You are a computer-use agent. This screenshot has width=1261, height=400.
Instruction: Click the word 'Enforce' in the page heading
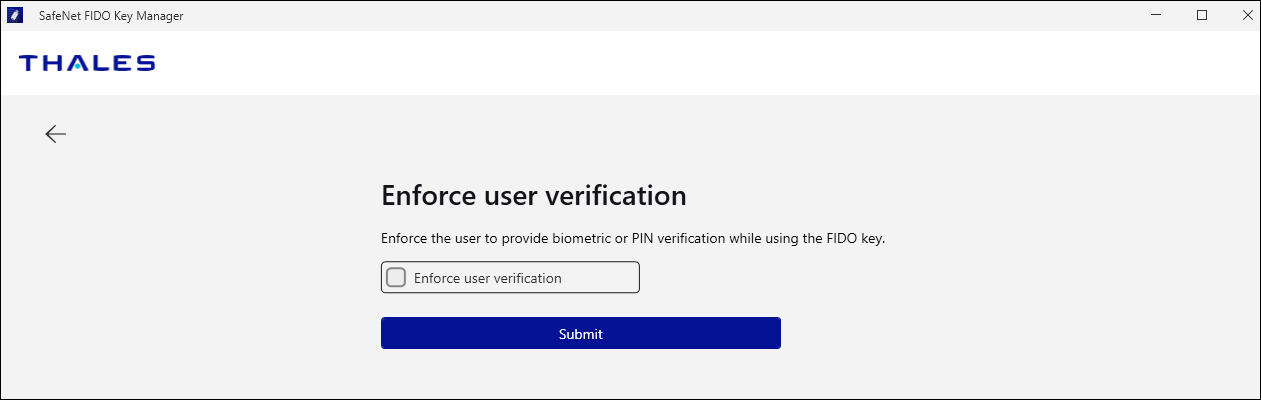pyautogui.click(x=428, y=195)
